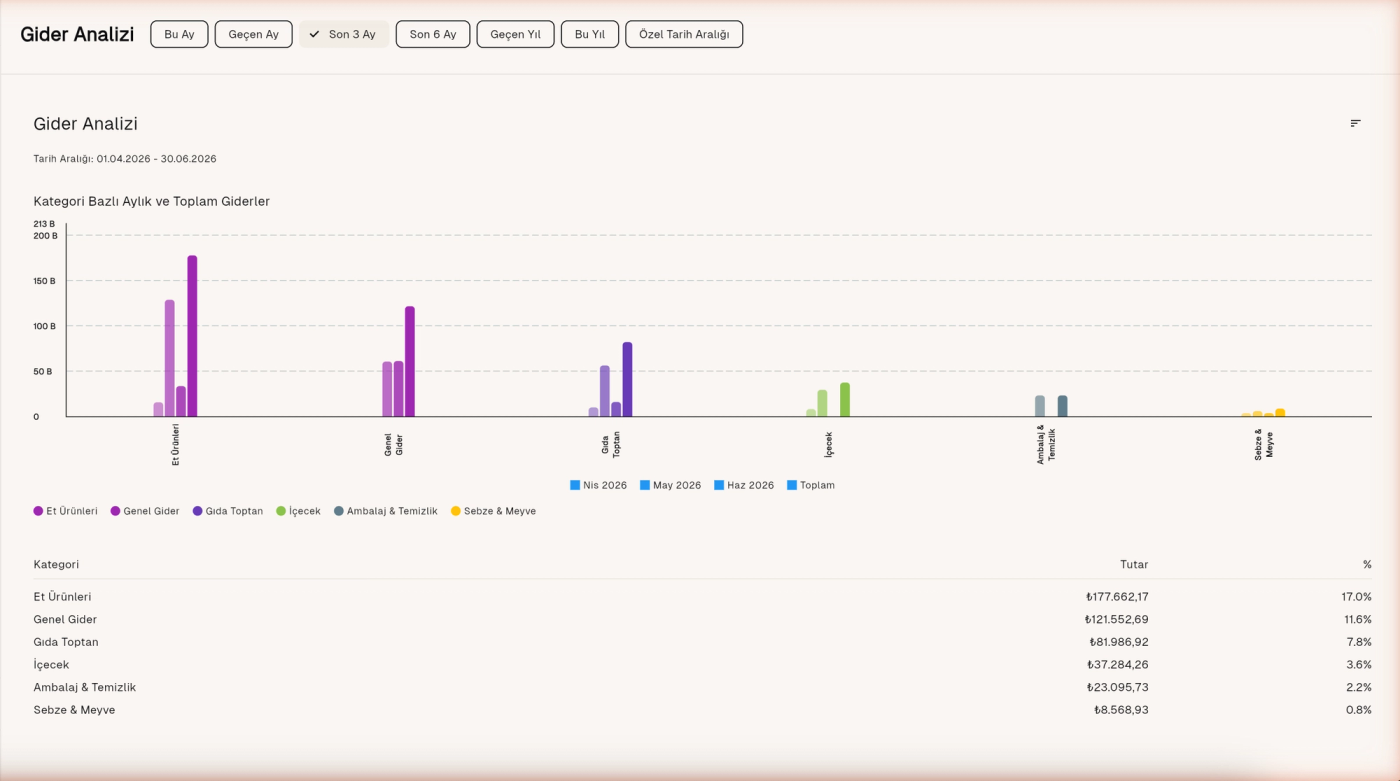The width and height of the screenshot is (1400, 781).
Task: Select the amount ₺177.662,17
Action: click(1117, 597)
